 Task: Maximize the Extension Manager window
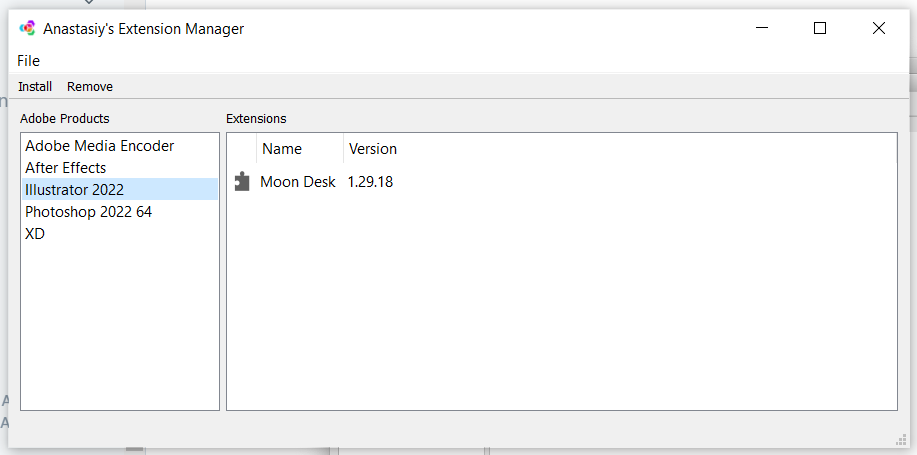pos(820,27)
